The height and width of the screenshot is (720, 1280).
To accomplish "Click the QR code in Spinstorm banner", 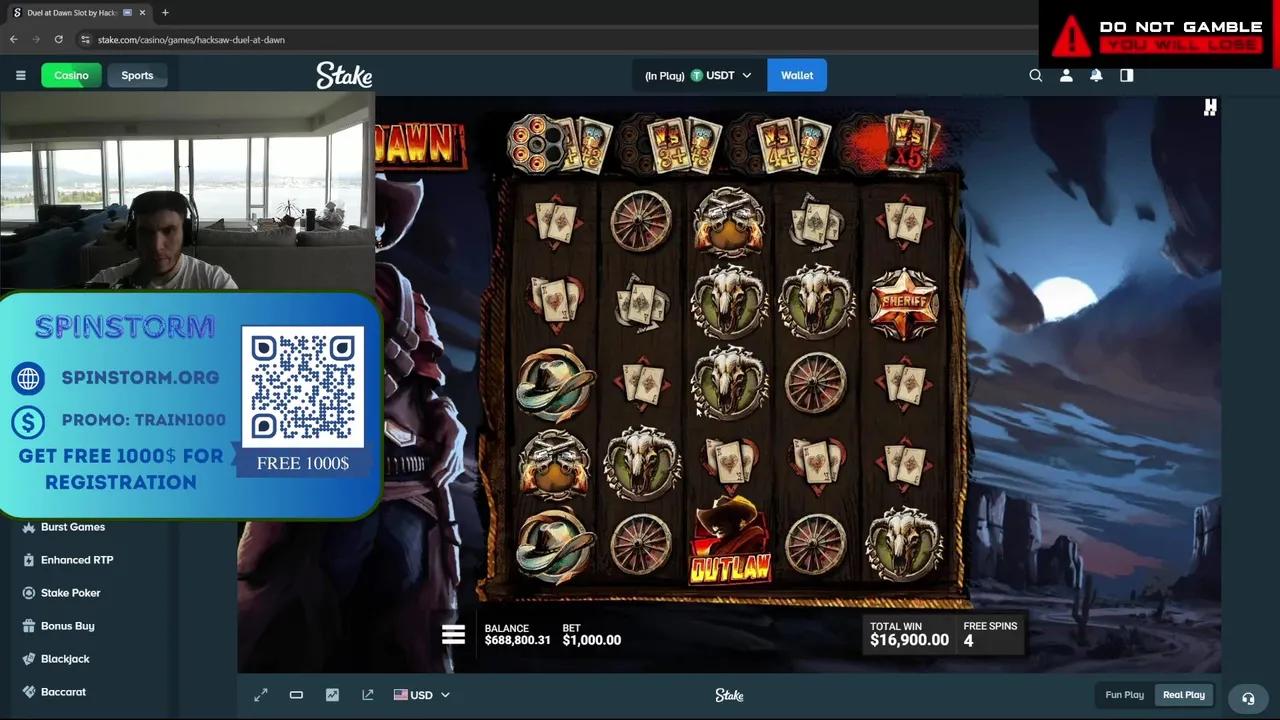I will tap(303, 387).
